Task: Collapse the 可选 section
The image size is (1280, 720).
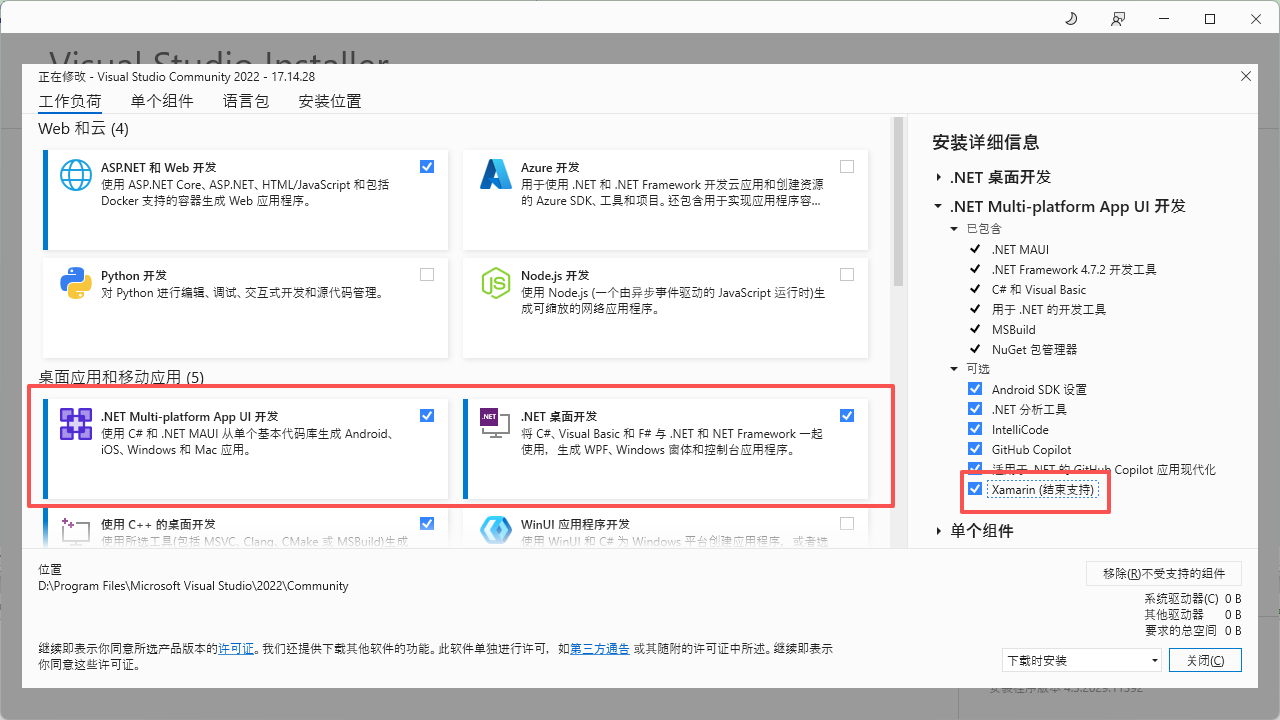Action: (x=955, y=369)
